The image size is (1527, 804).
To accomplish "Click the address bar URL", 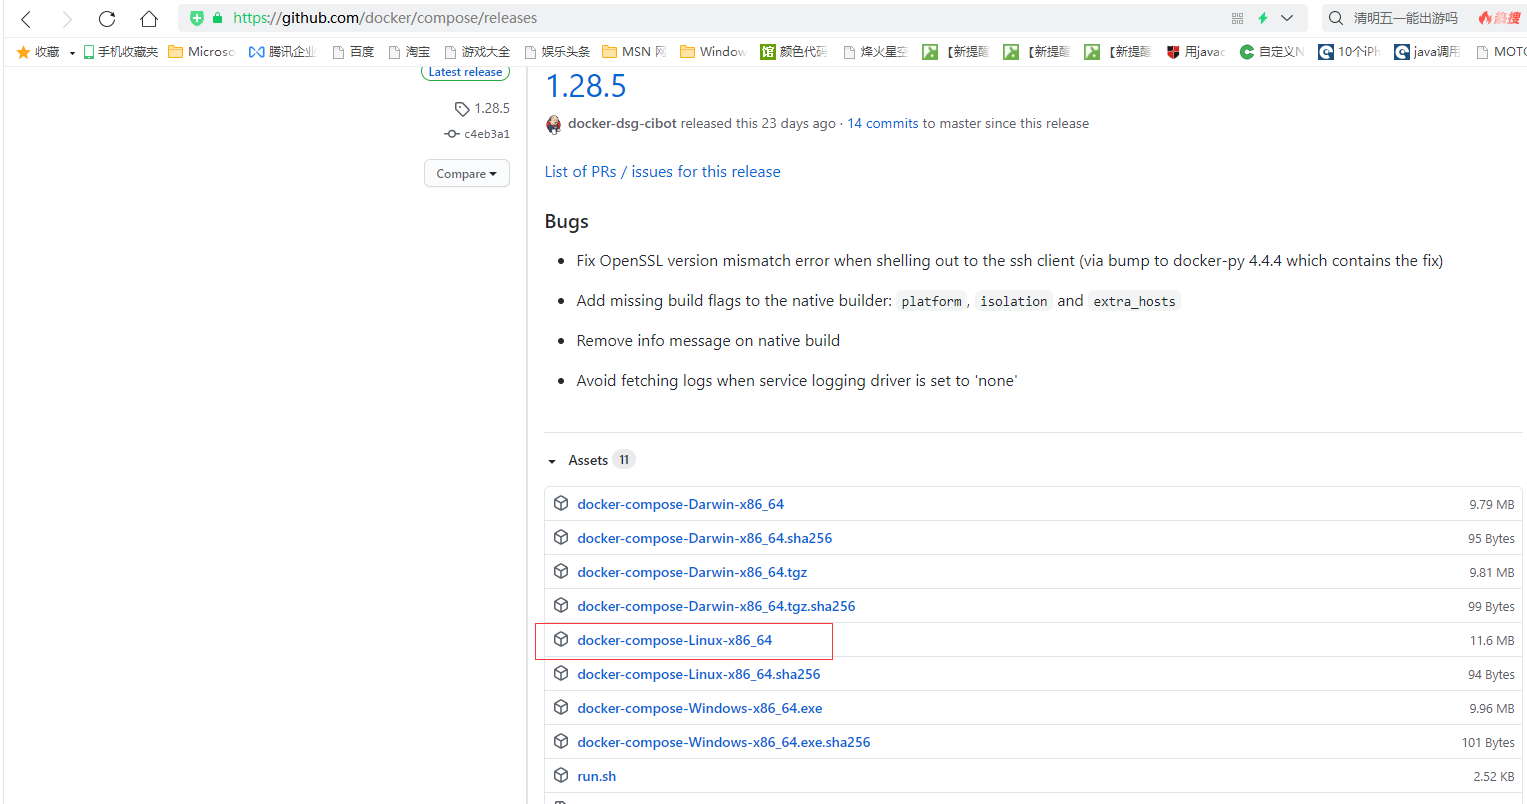I will coord(385,18).
